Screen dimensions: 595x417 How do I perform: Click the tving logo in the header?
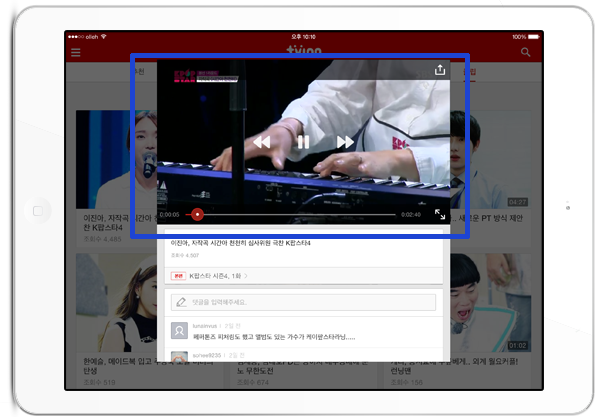[x=304, y=50]
